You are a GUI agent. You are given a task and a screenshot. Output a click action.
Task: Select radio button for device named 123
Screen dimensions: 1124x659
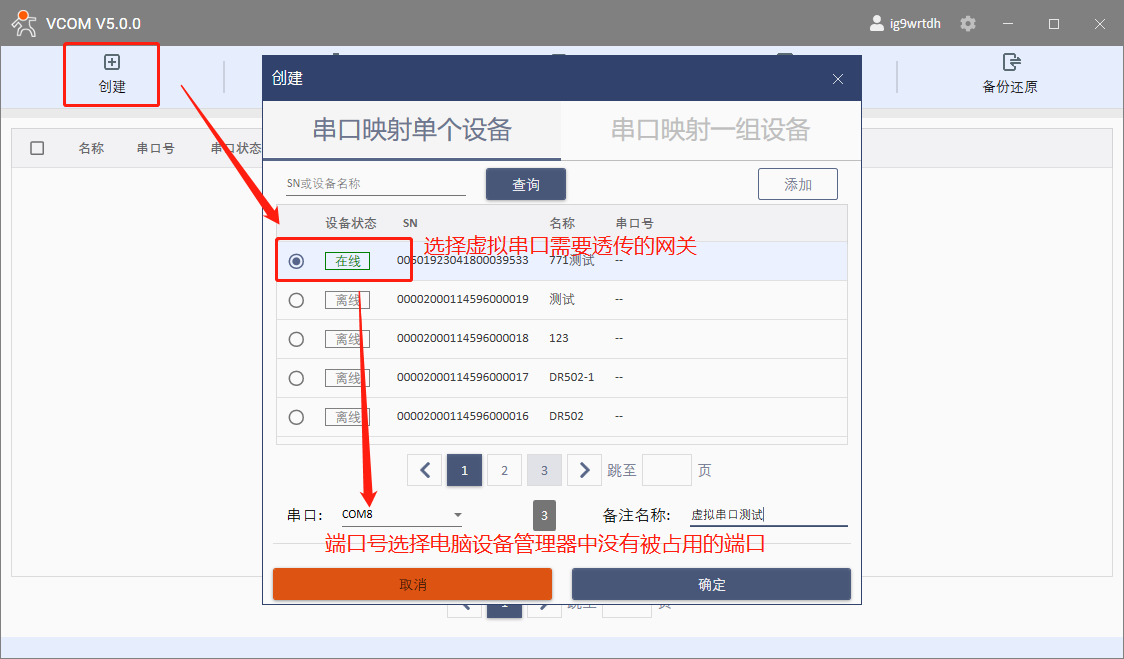point(296,339)
